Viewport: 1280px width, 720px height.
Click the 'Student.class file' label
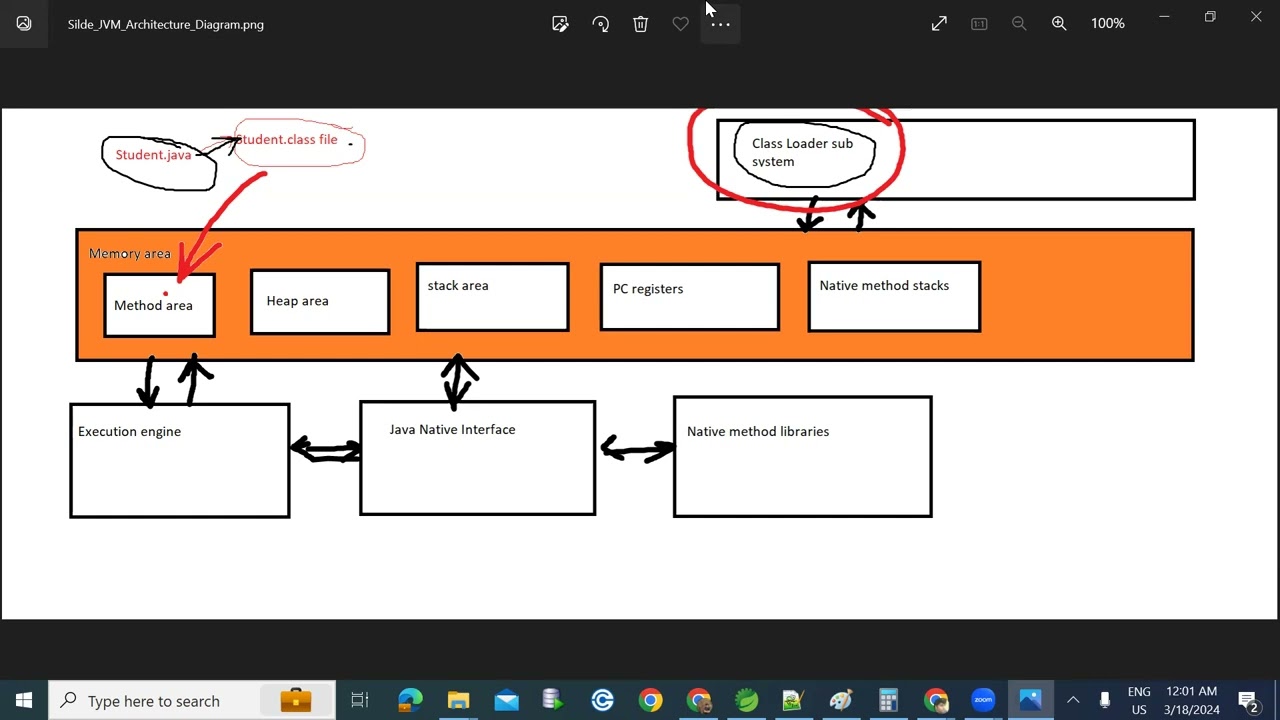pos(288,140)
